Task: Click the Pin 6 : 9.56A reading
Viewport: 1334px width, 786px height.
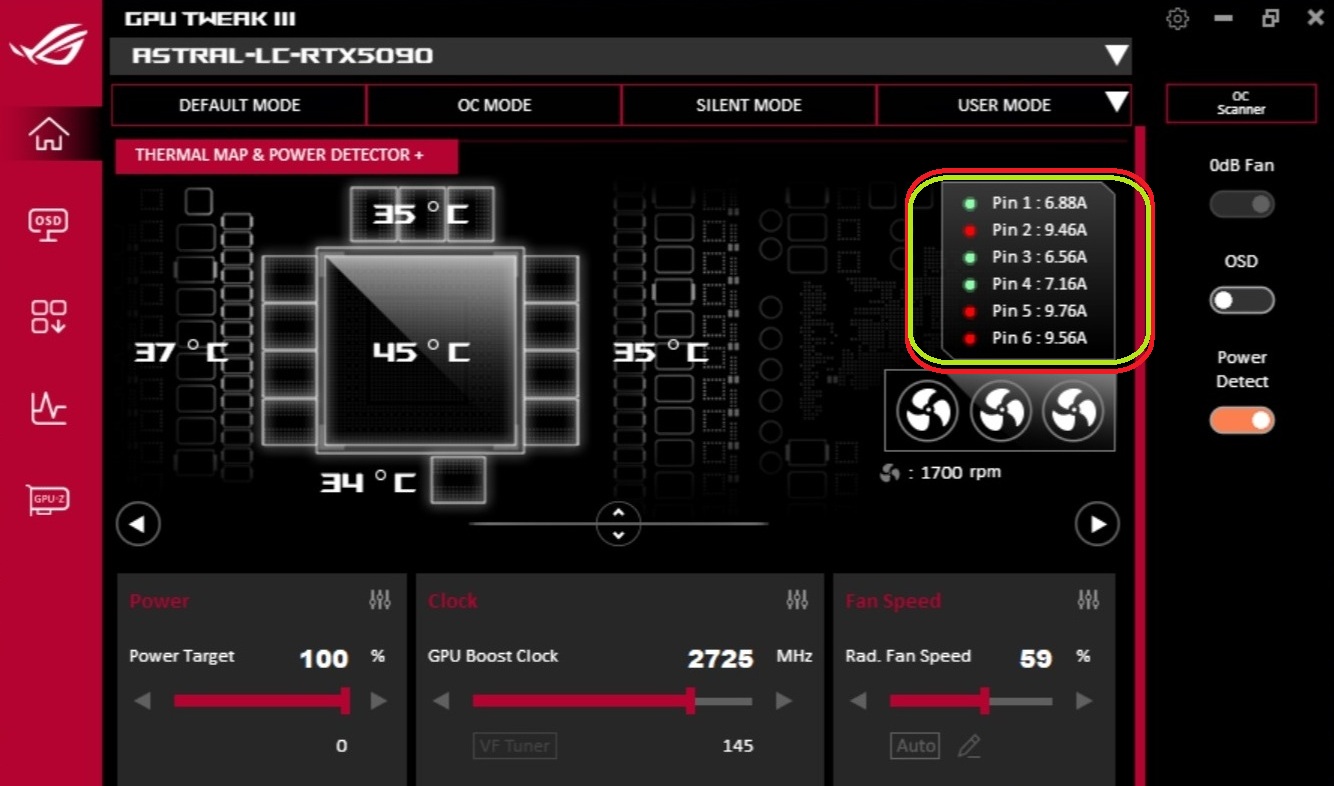Action: pos(1039,338)
